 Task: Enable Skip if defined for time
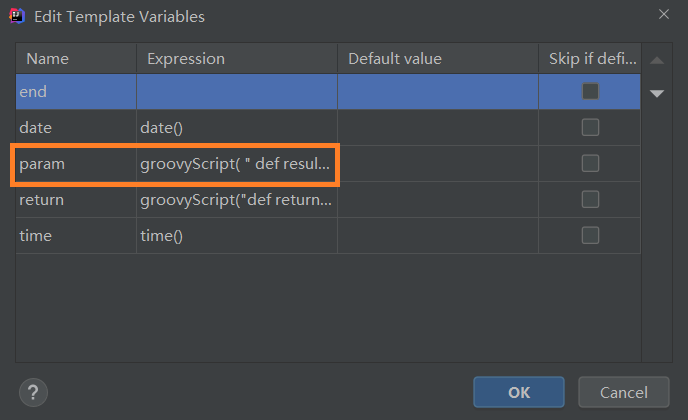[x=590, y=235]
